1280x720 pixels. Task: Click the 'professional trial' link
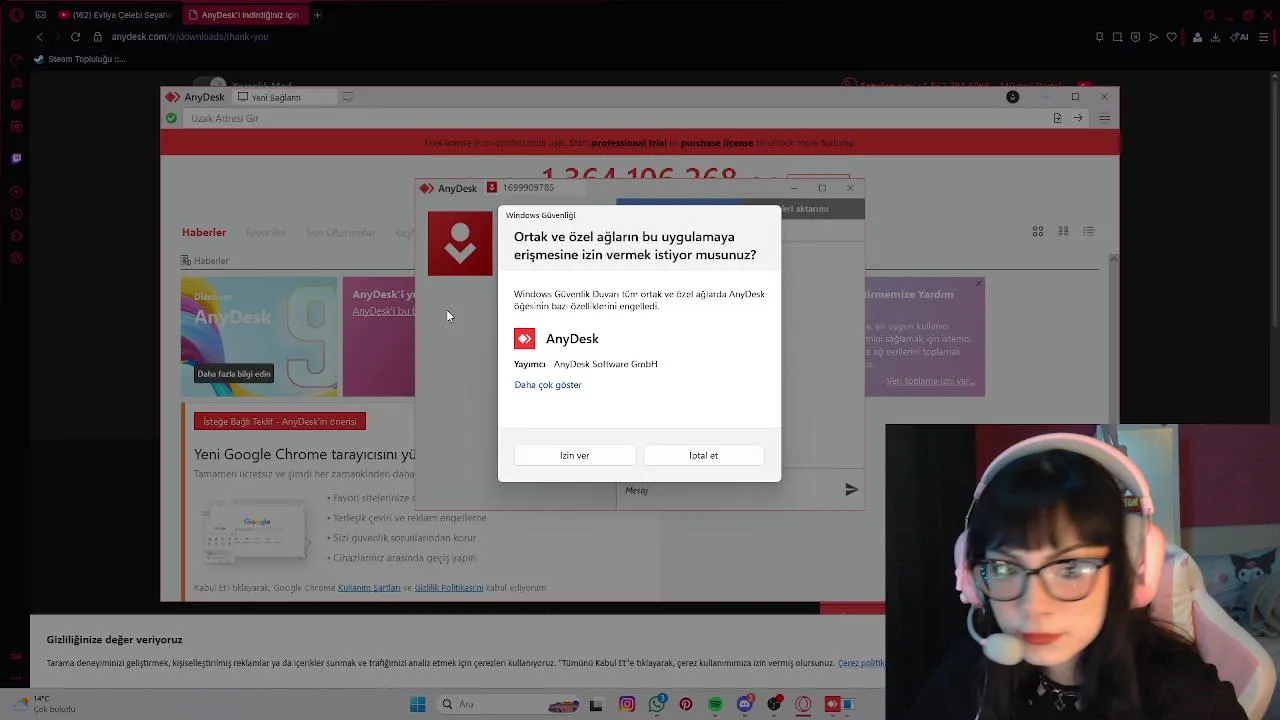(628, 143)
